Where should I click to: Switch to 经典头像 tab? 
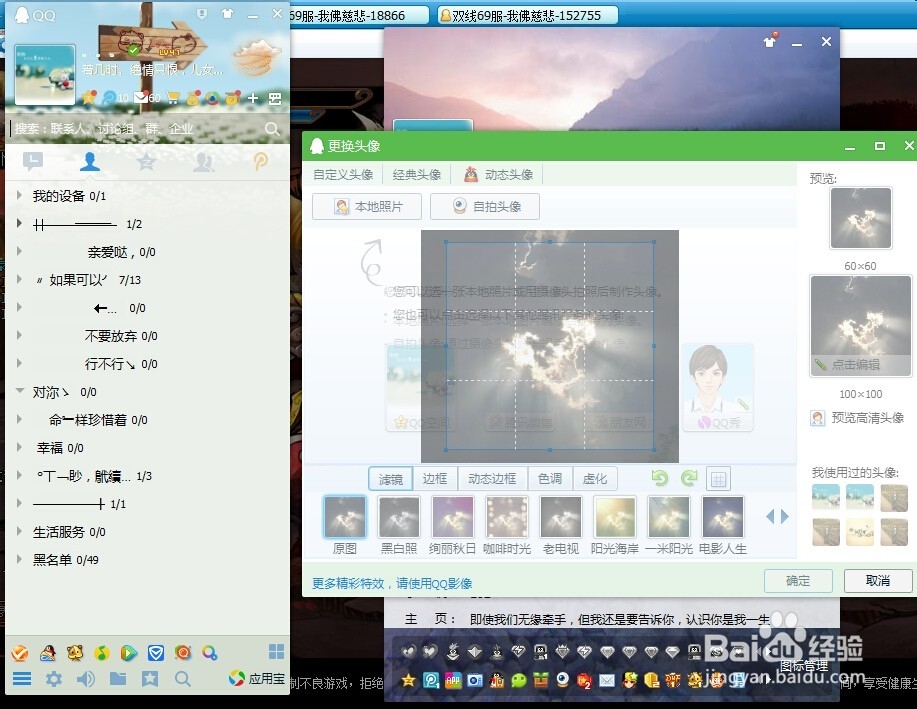416,174
